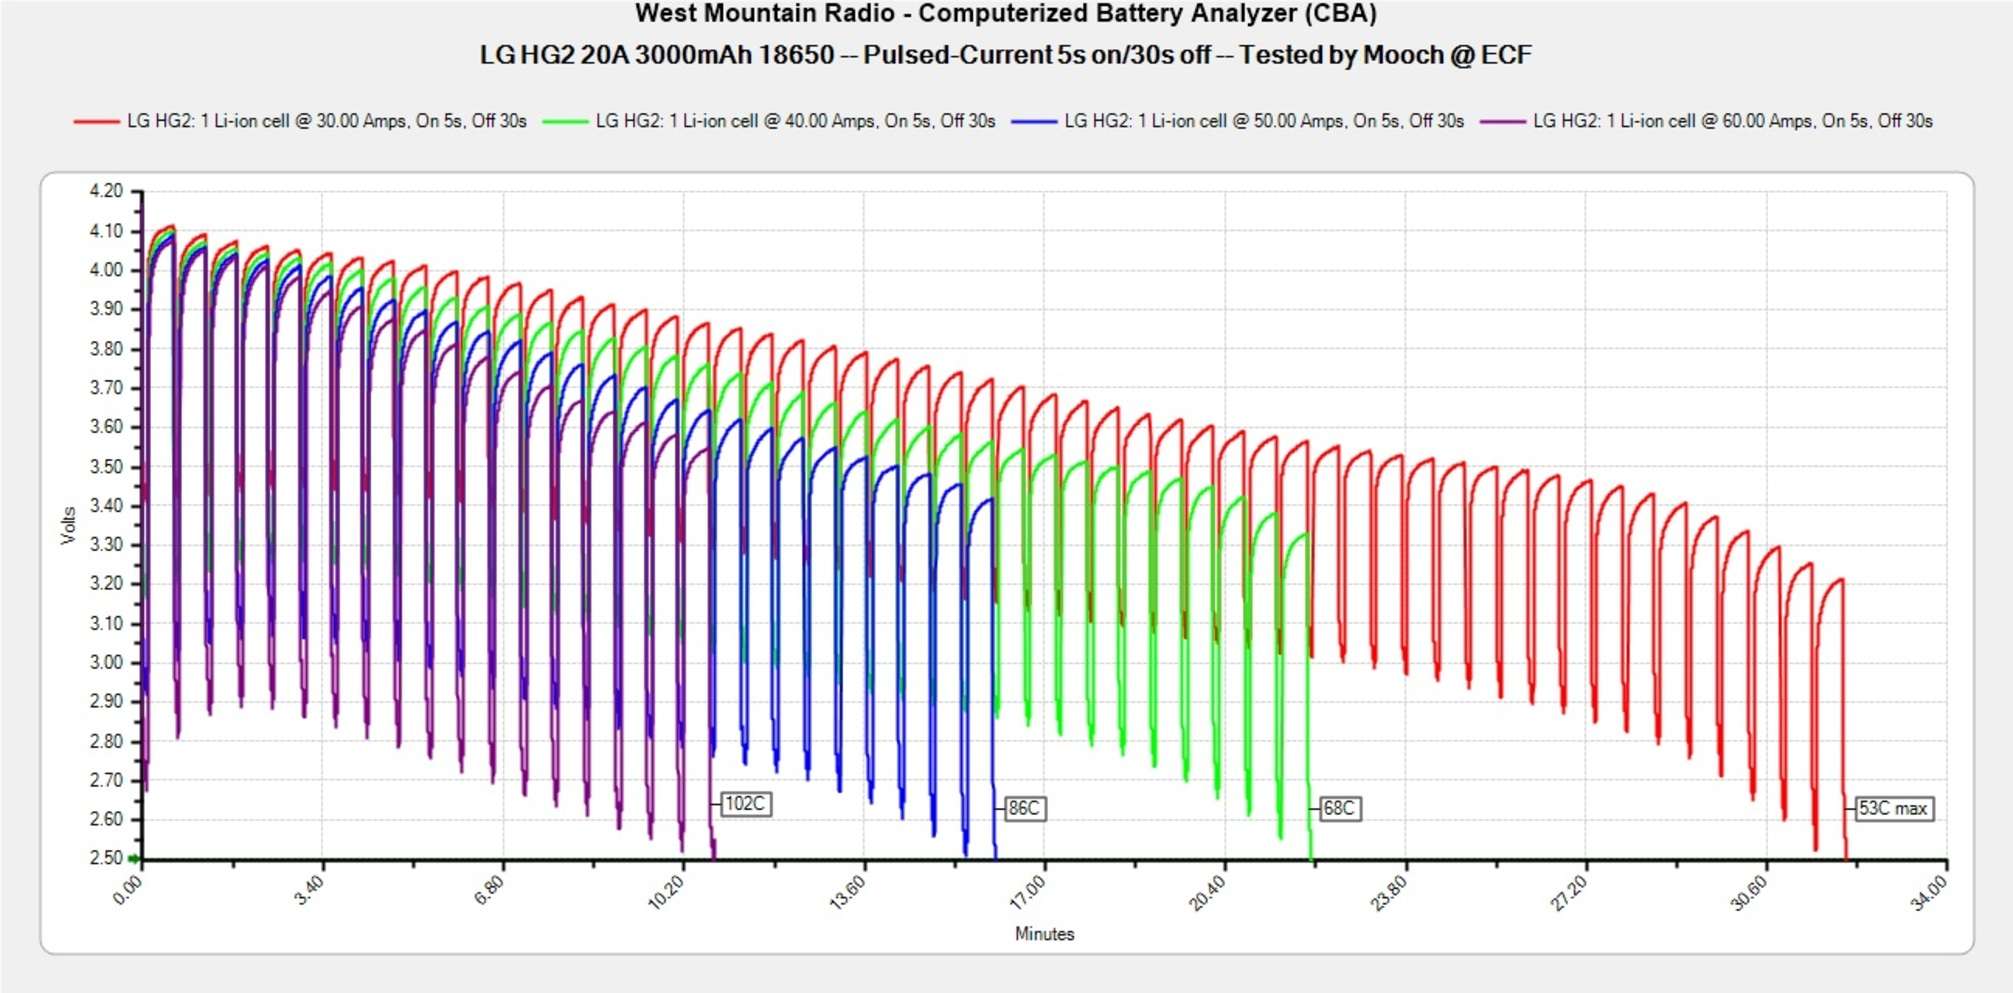The height and width of the screenshot is (993, 2013).
Task: Click the 53C max annotation label
Action: (x=1892, y=808)
